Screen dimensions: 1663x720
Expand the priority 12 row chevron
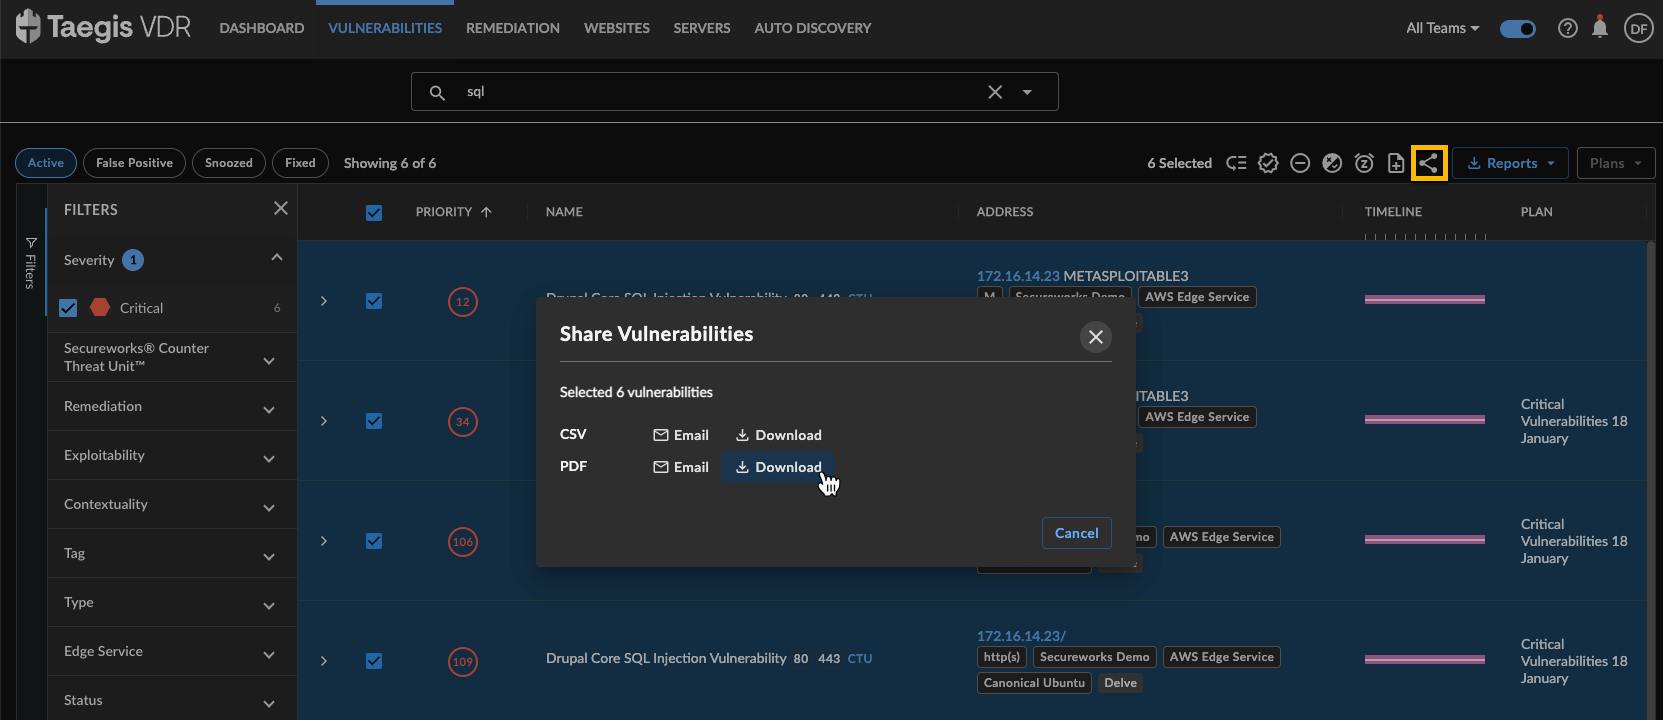[324, 301]
